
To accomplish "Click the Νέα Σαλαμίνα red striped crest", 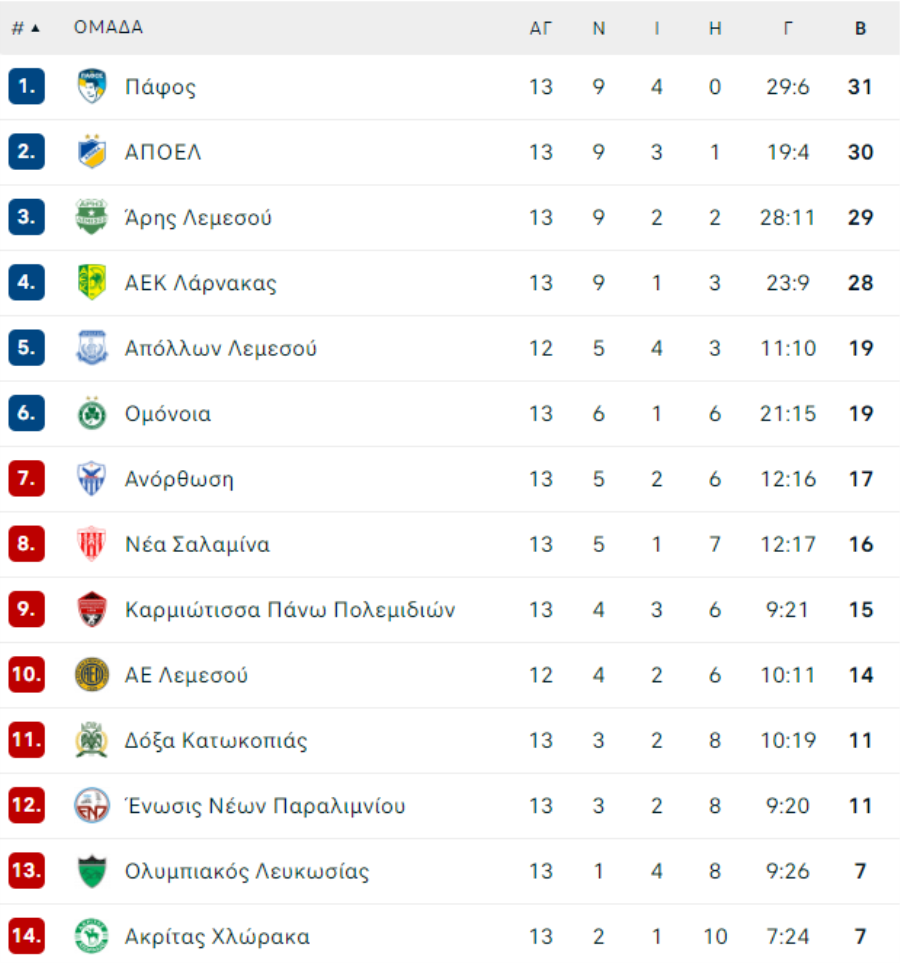I will coord(92,545).
